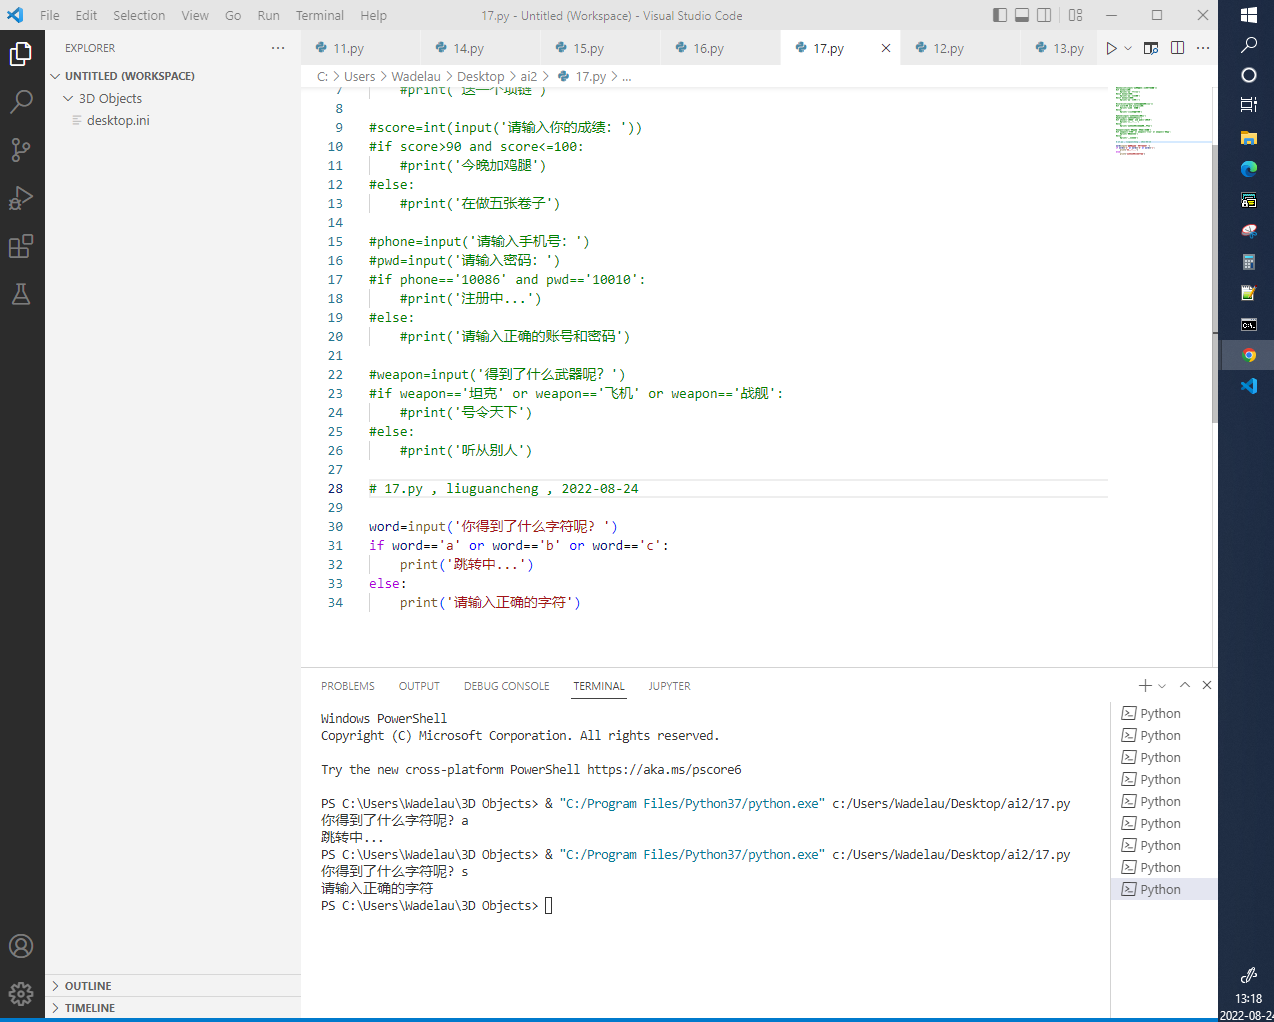
Task: Open the Source Control view
Action: pos(21,150)
